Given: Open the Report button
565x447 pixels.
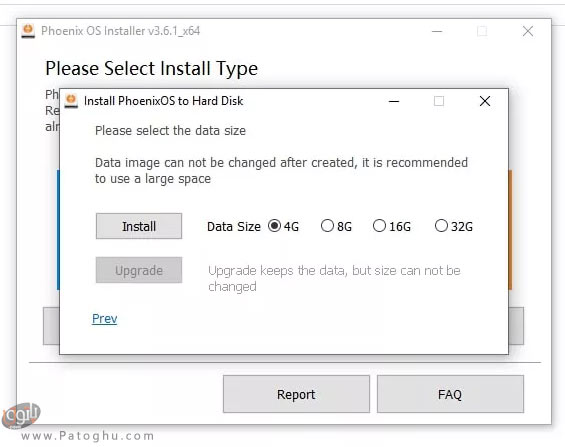Looking at the screenshot, I should point(296,394).
